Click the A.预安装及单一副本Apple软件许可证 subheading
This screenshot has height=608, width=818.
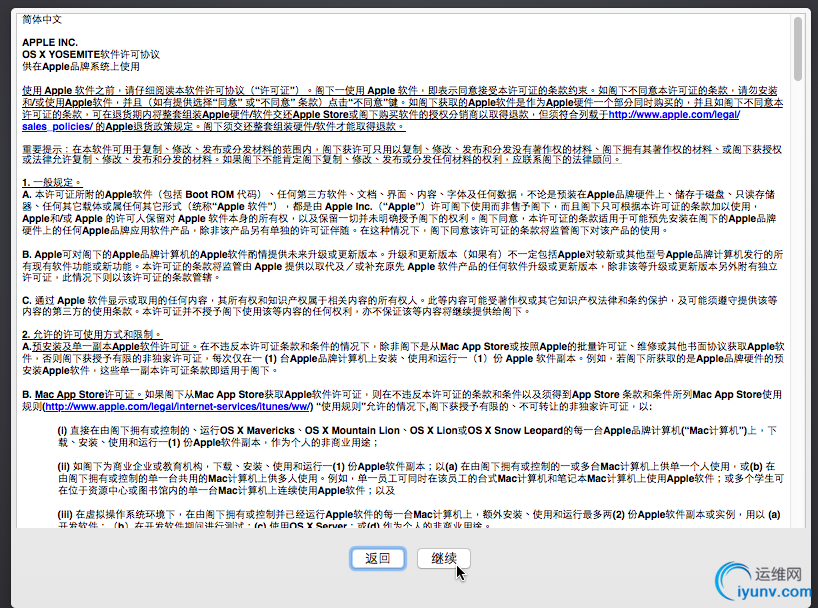[110, 346]
